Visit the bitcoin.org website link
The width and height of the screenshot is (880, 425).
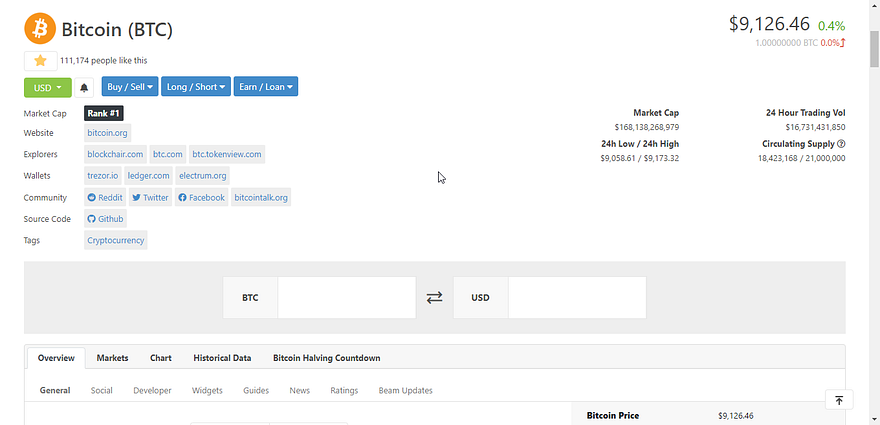107,133
